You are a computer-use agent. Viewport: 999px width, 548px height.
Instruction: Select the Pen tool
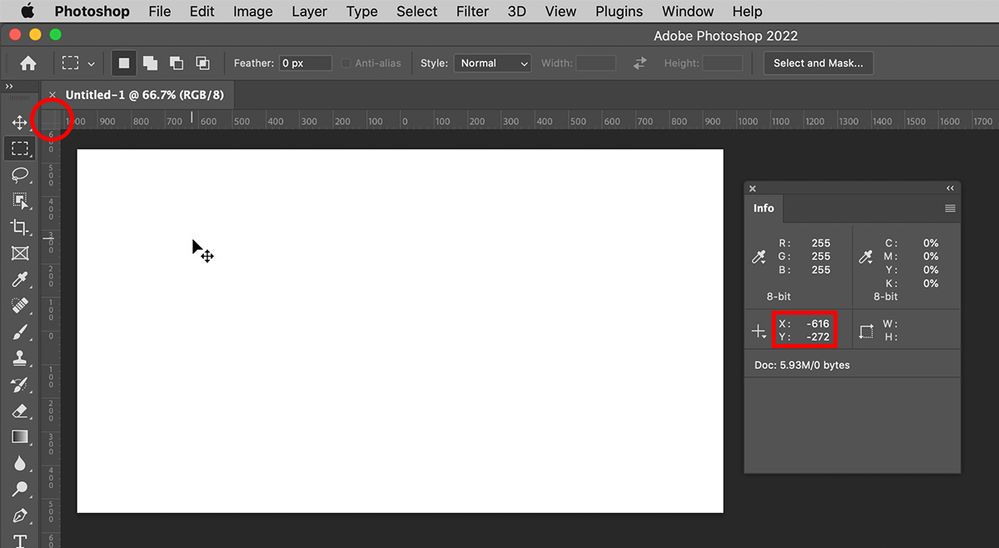coord(20,515)
